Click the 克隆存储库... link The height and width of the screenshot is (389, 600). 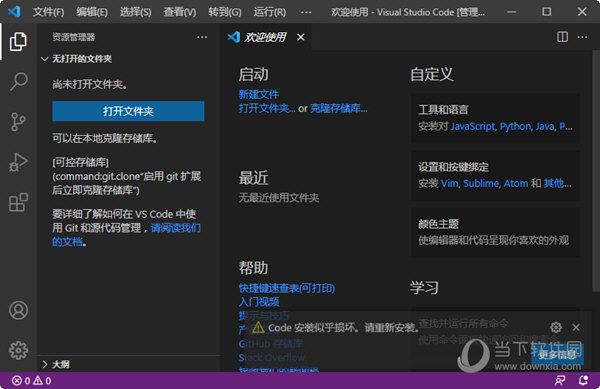coord(339,108)
